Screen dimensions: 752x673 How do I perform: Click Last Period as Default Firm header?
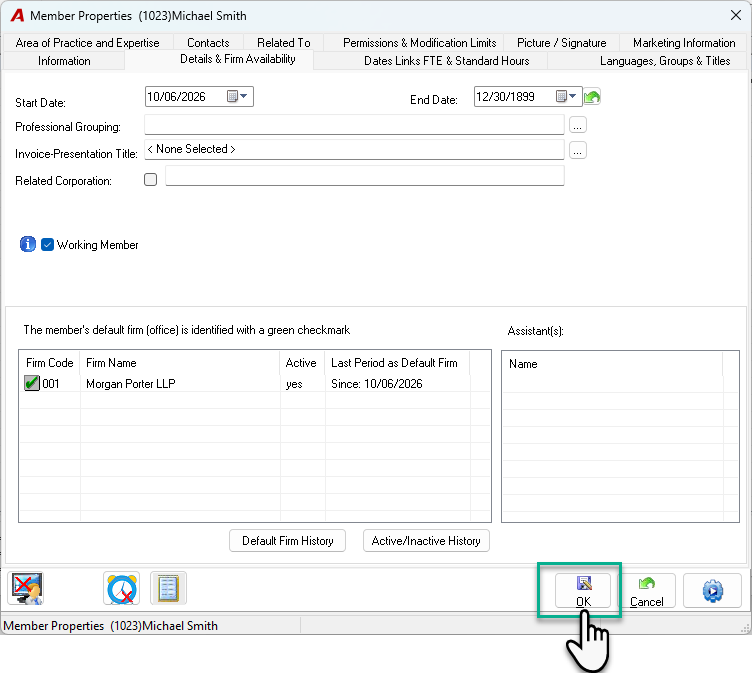click(x=398, y=363)
